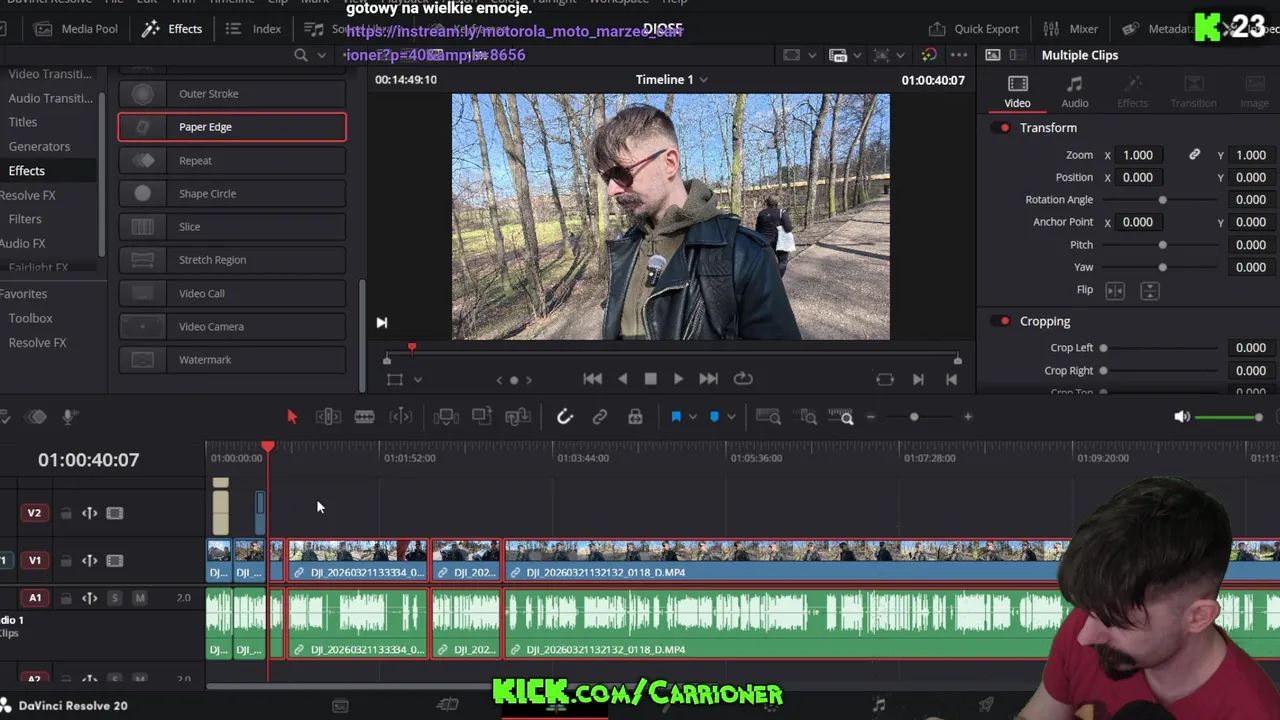Click the Match Frame icon

pyautogui.click(x=885, y=379)
